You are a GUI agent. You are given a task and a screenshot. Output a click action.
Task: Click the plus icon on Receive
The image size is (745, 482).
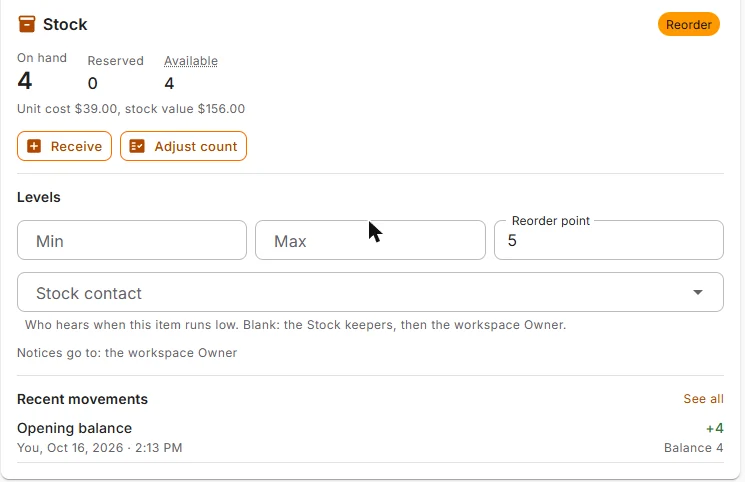tap(34, 146)
